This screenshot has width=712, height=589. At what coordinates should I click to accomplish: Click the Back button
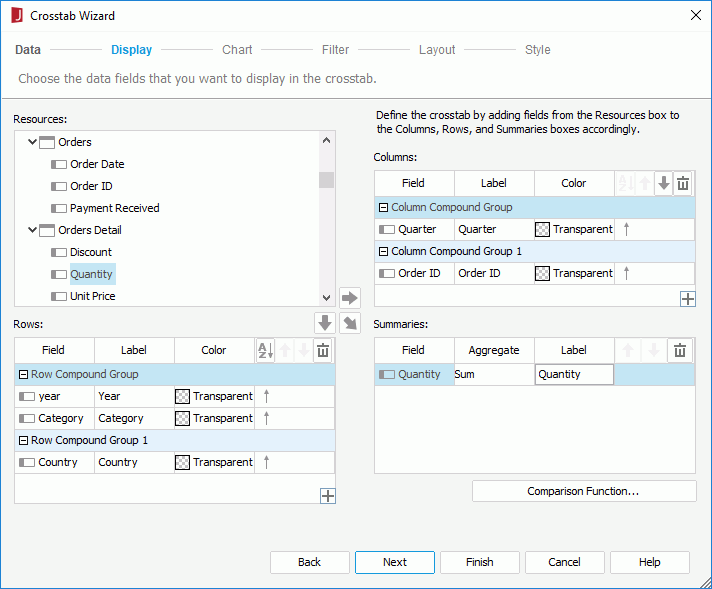coord(310,562)
